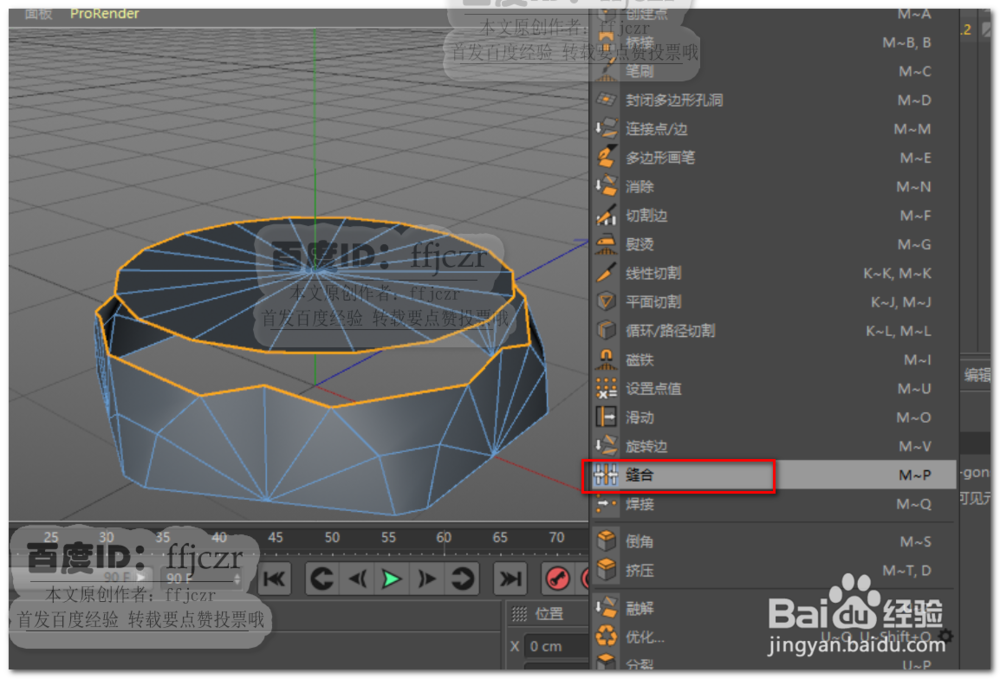The image size is (1000, 679).
Task: Select the 缝合 stitch icon
Action: click(606, 475)
